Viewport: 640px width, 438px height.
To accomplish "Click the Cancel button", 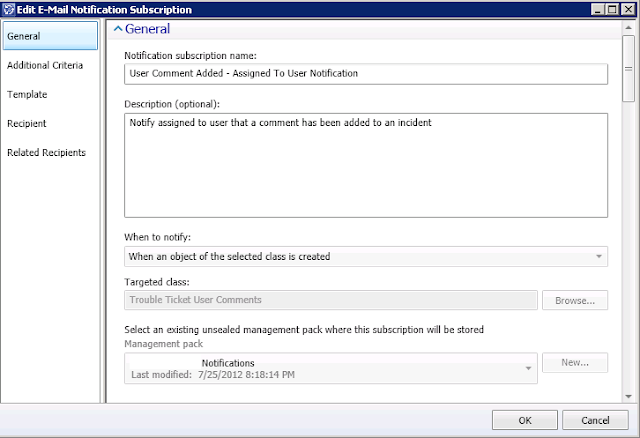I will (x=597, y=420).
